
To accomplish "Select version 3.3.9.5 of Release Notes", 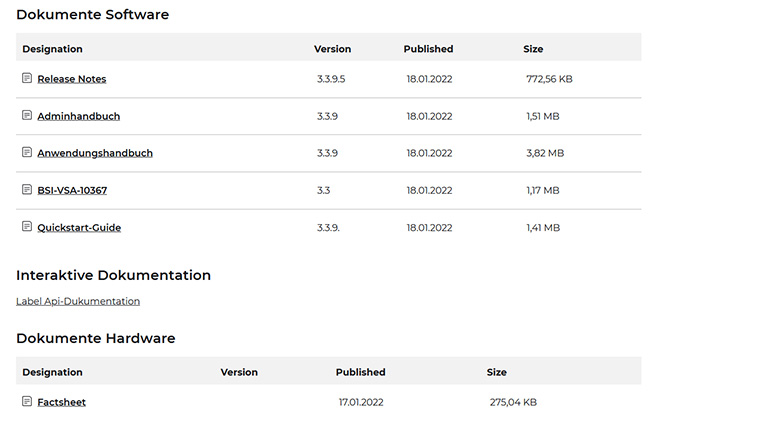I will [x=331, y=79].
